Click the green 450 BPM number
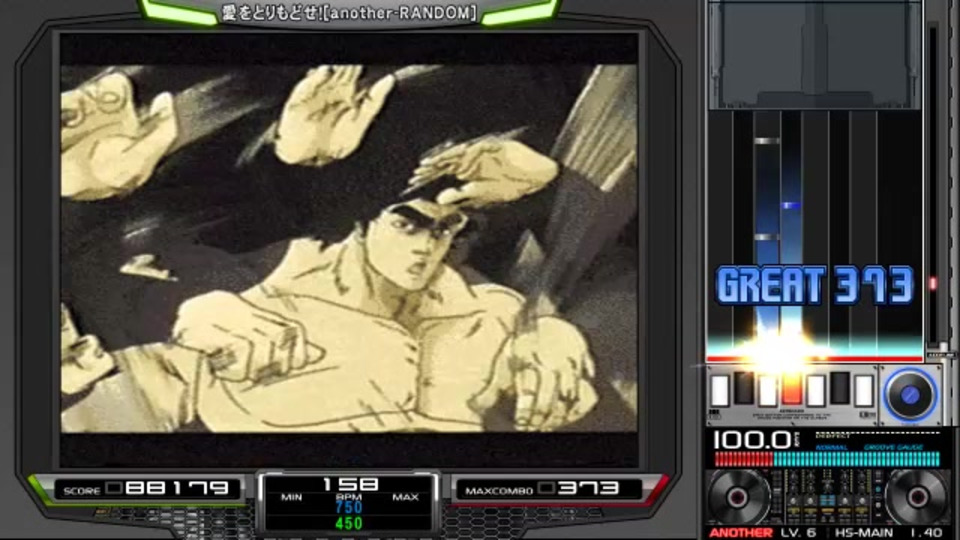Screen dimensions: 960x540 coord(349,523)
